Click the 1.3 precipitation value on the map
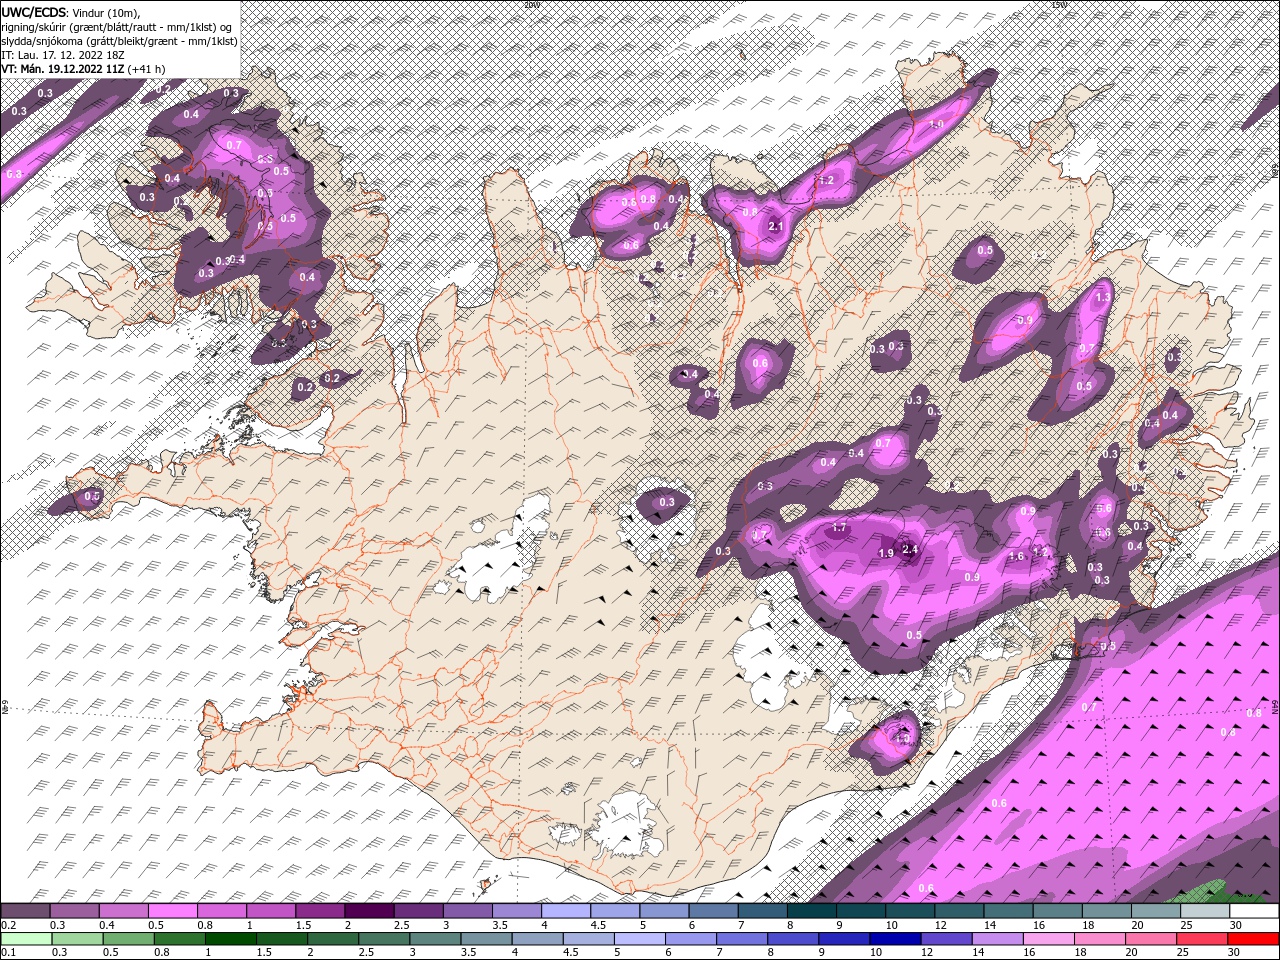This screenshot has width=1280, height=960. [x=1103, y=297]
